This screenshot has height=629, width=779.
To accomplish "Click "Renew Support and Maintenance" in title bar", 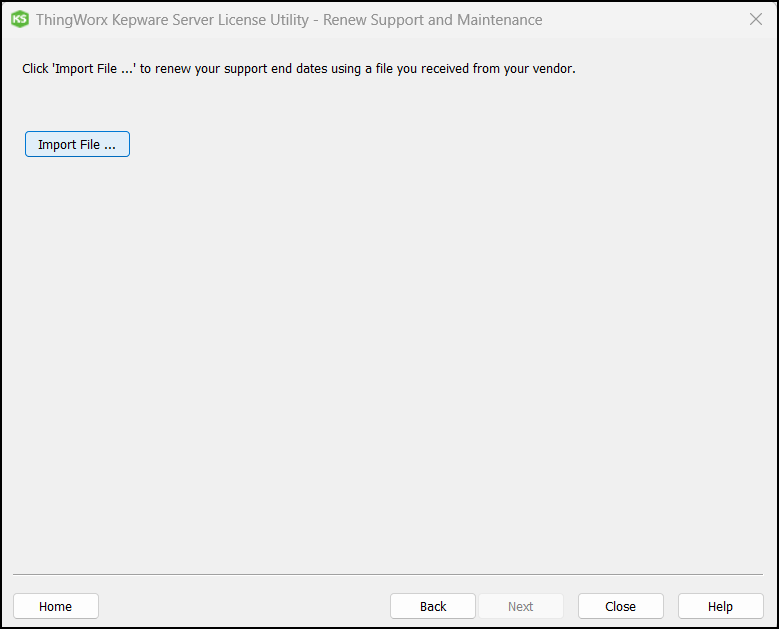I will click(x=433, y=20).
